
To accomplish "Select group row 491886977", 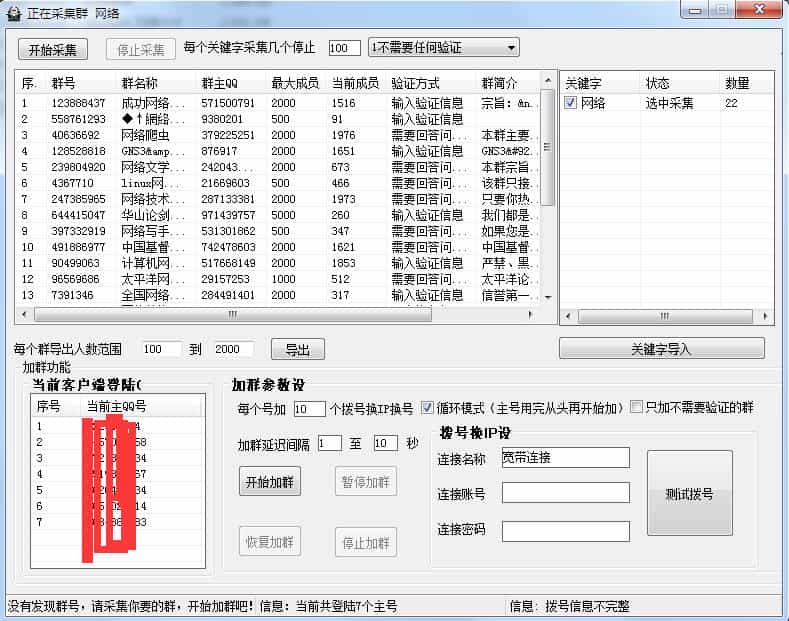I will click(x=278, y=247).
